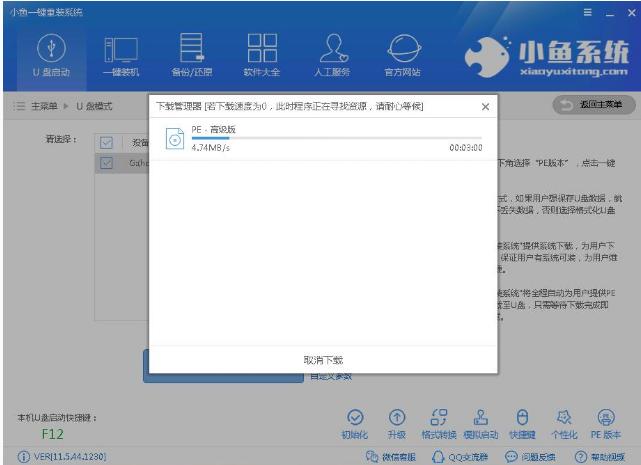Click the 格式转换 icon
641x465 pixels.
pos(438,423)
